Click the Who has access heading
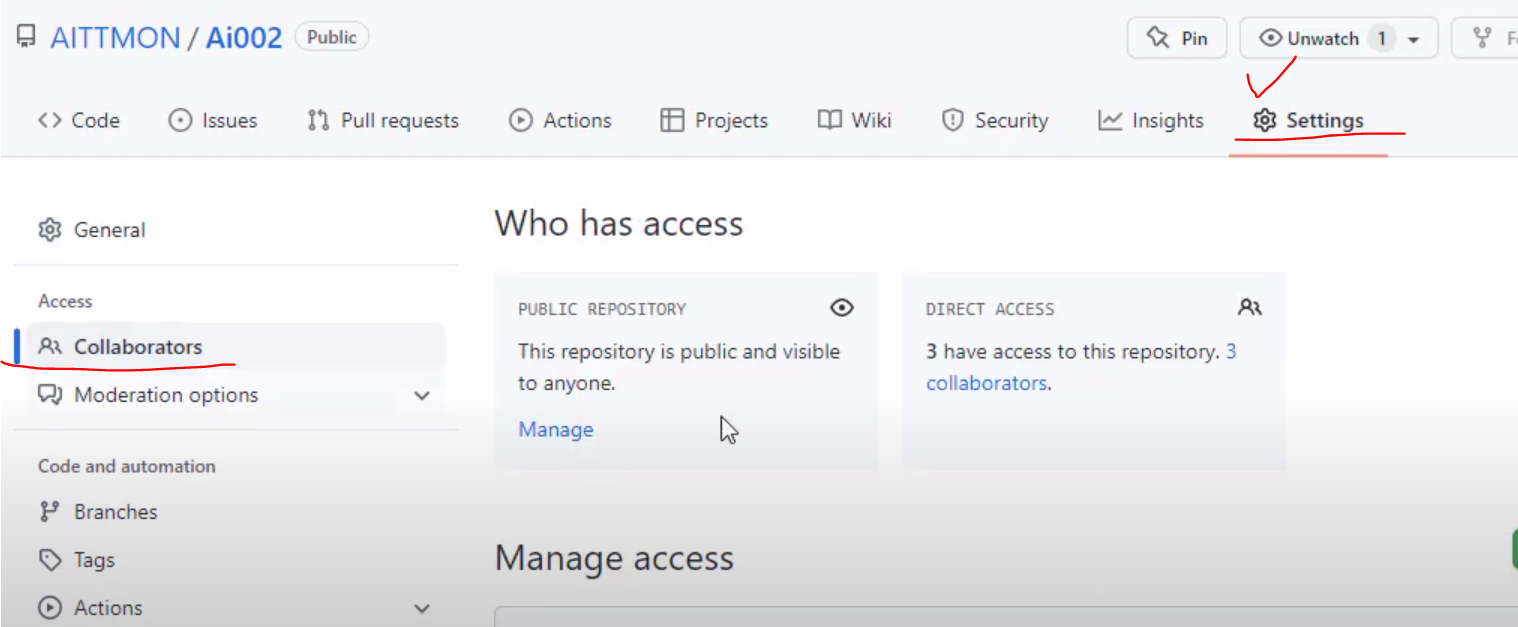The width and height of the screenshot is (1518, 627). coord(619,223)
